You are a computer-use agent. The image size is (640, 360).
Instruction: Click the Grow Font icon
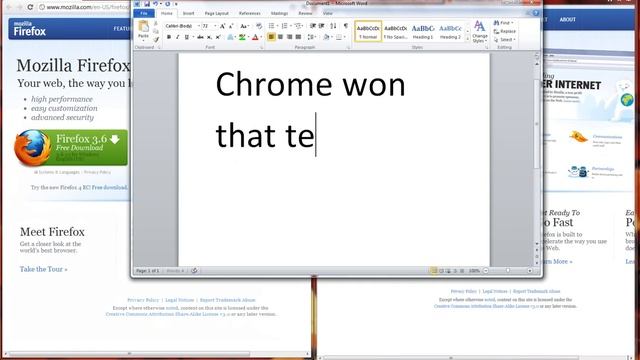(x=222, y=26)
